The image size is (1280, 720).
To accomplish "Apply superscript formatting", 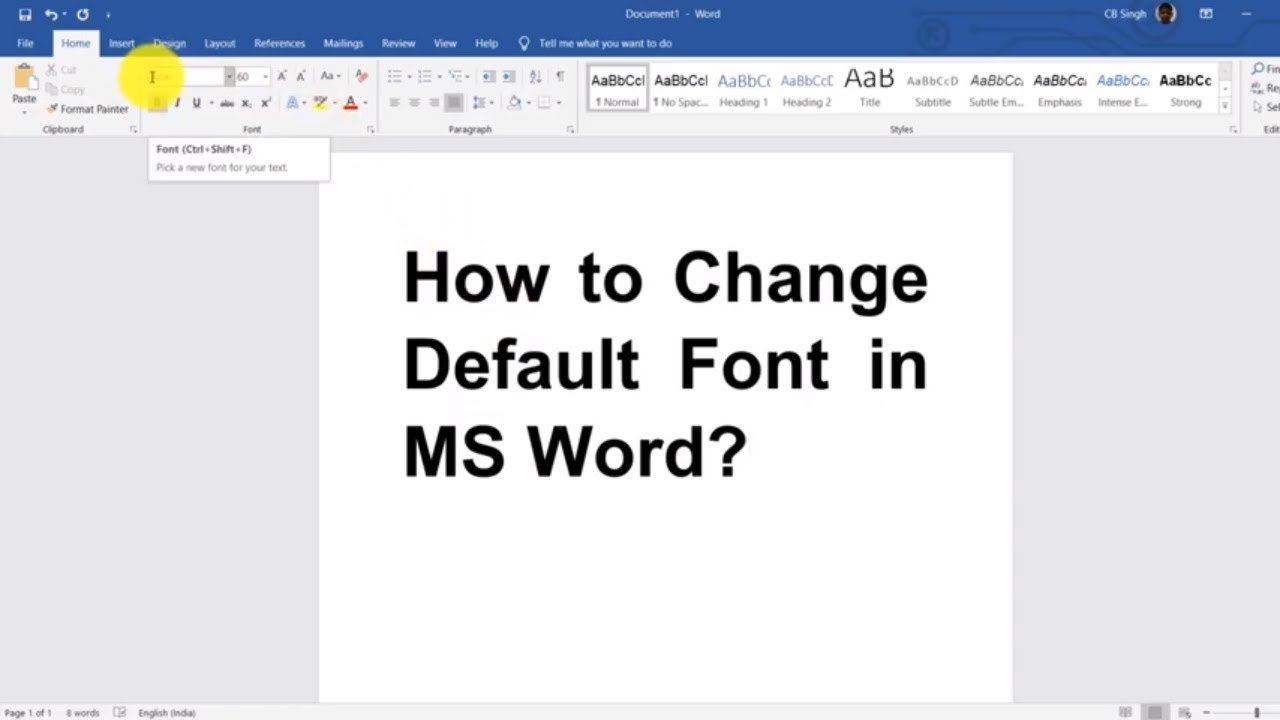I will [266, 103].
